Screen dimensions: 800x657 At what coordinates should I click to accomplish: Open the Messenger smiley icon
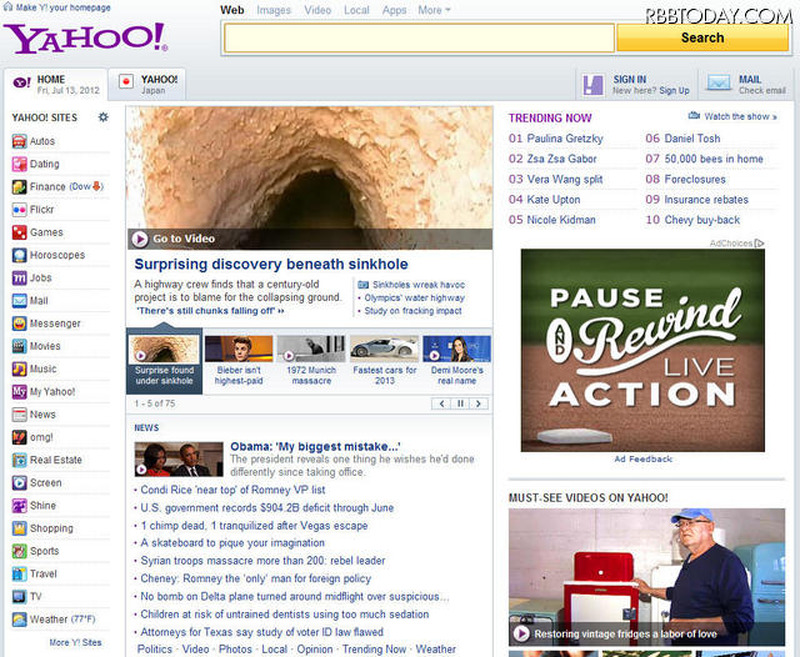click(19, 324)
